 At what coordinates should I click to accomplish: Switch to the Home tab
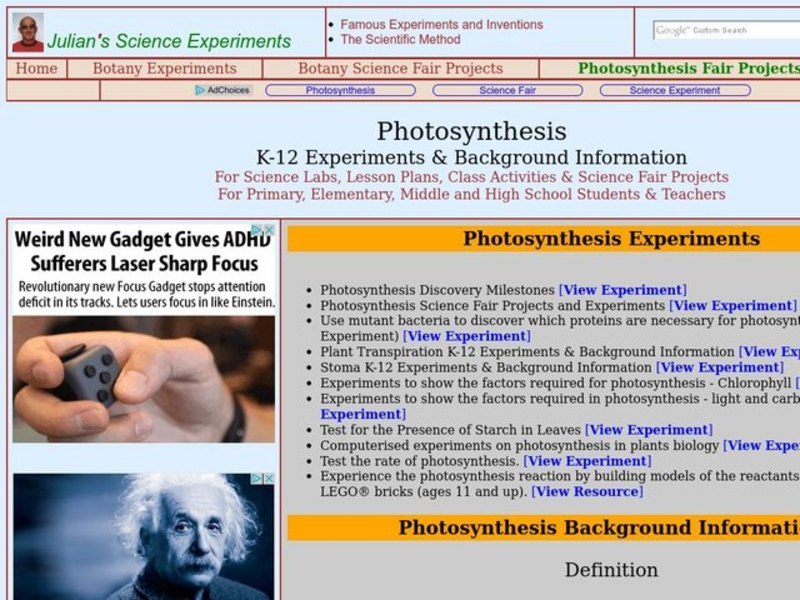[x=38, y=68]
